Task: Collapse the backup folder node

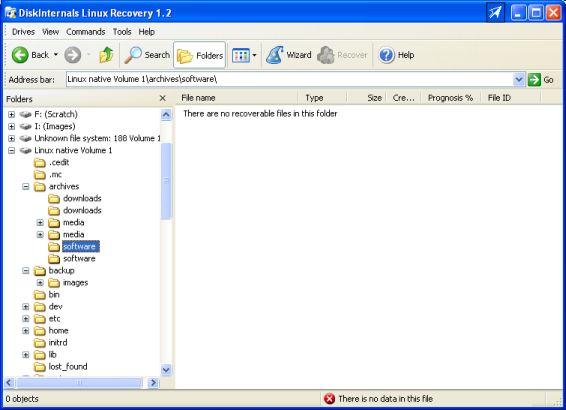Action: (26, 271)
